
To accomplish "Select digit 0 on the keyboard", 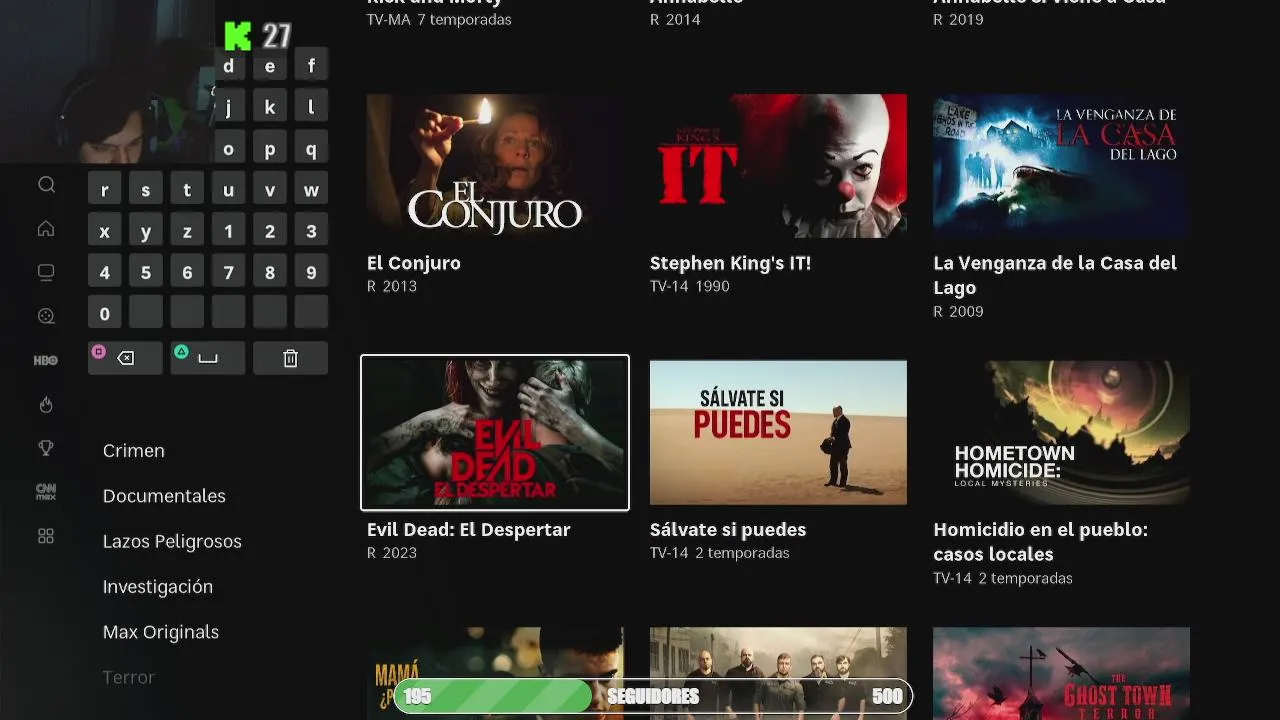I will [105, 314].
